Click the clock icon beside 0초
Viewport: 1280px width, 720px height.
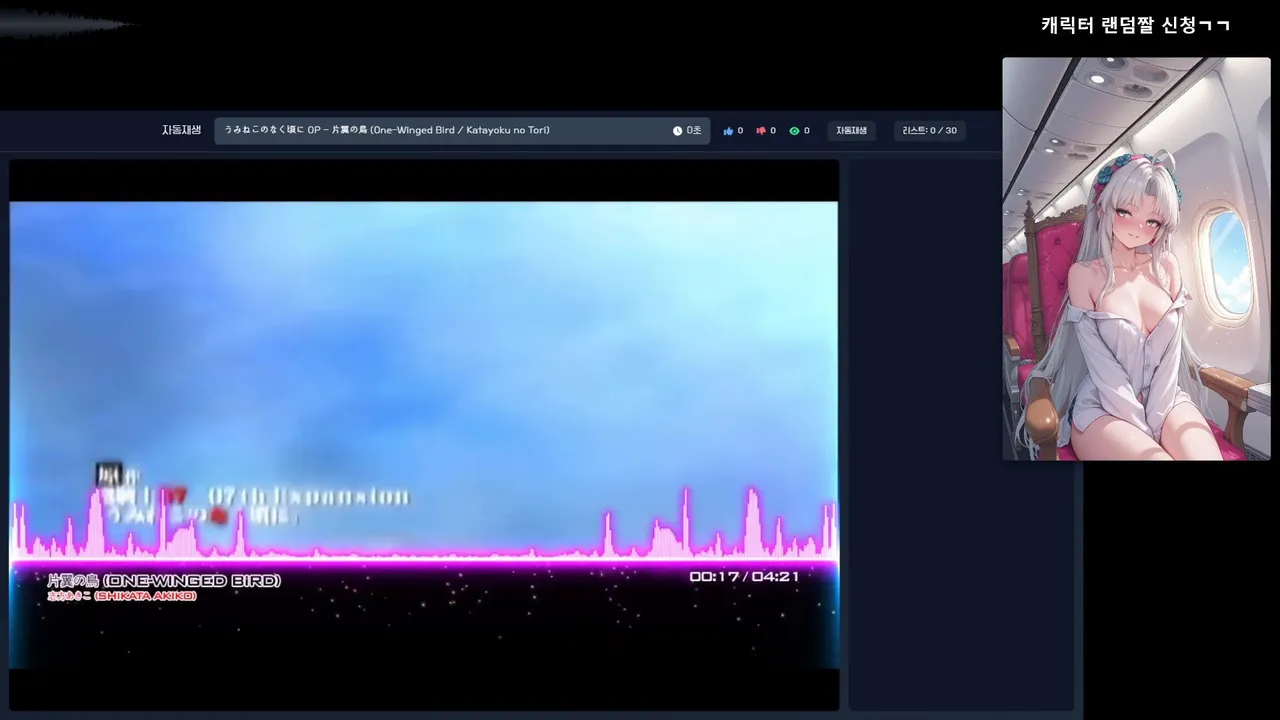pos(677,131)
